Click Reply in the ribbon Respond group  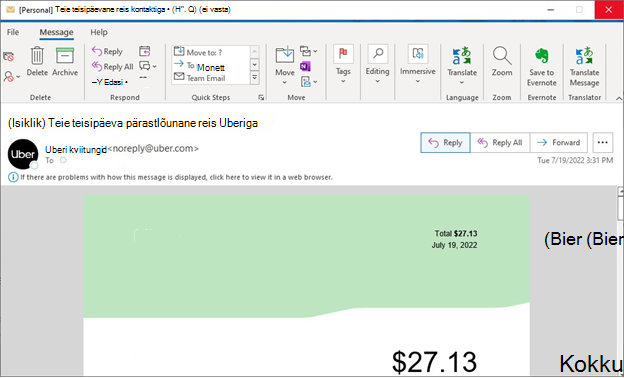point(107,51)
